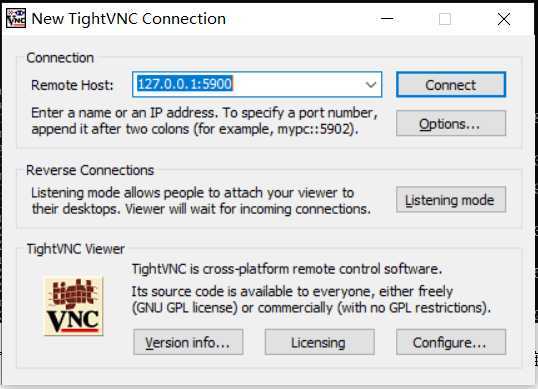Click the tight VNC brick logo image
Image resolution: width=538 pixels, height=389 pixels.
(x=73, y=306)
